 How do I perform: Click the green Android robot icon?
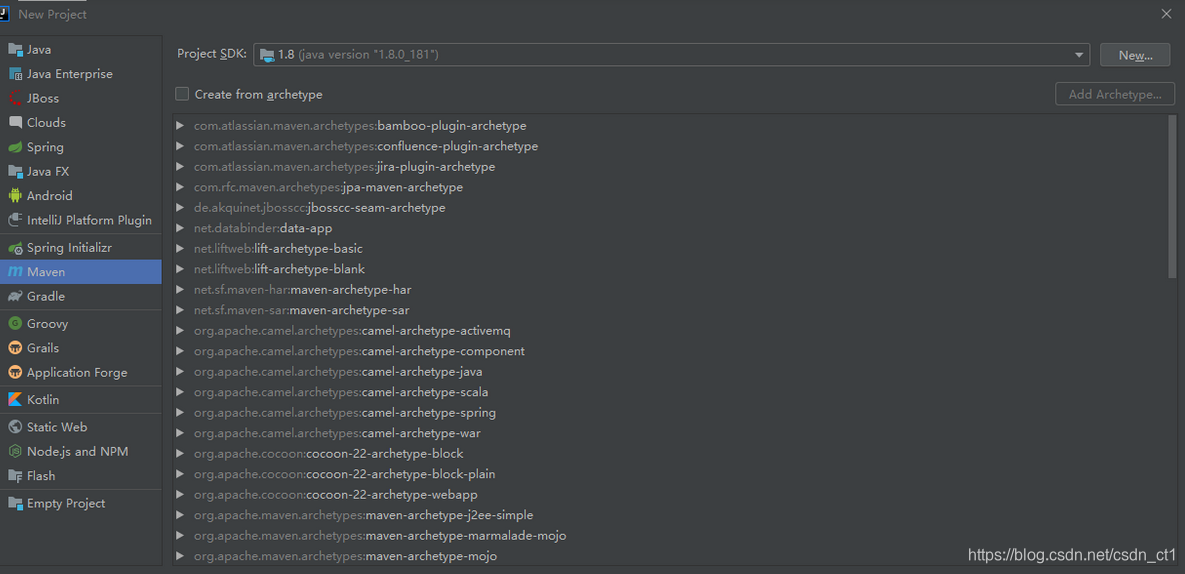[x=15, y=196]
